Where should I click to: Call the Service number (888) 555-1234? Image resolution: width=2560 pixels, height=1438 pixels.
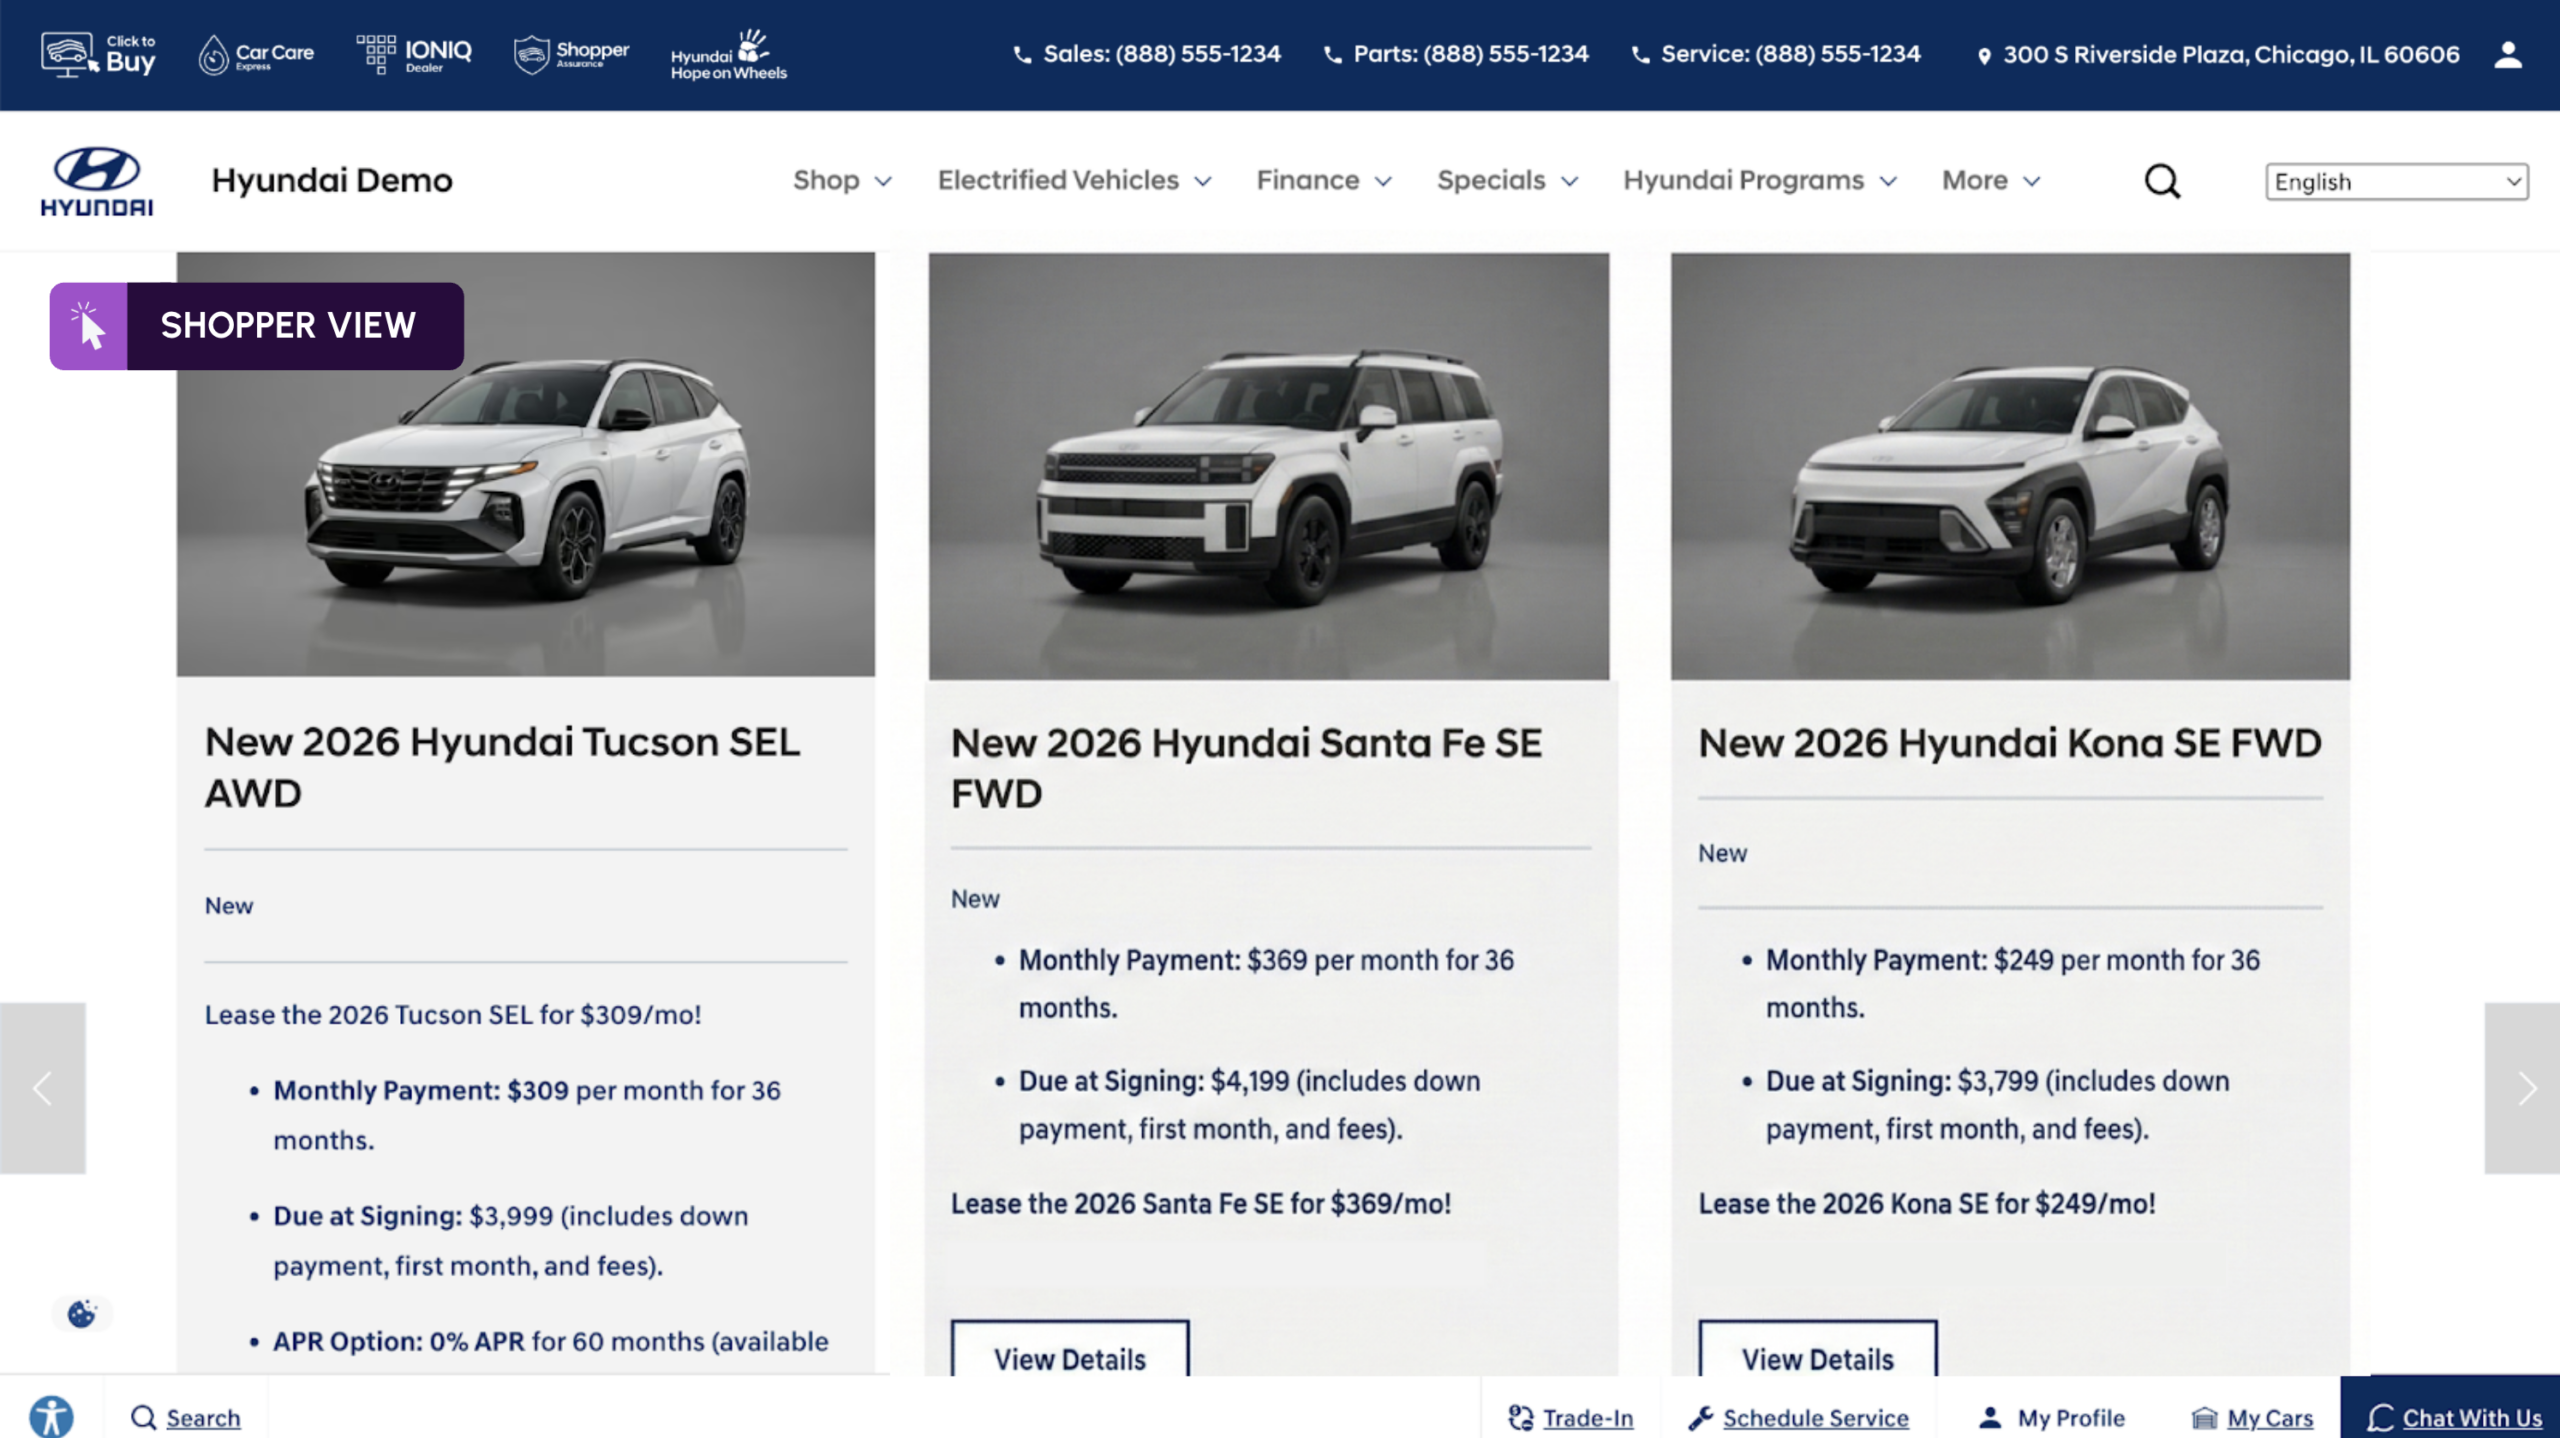coord(1790,54)
